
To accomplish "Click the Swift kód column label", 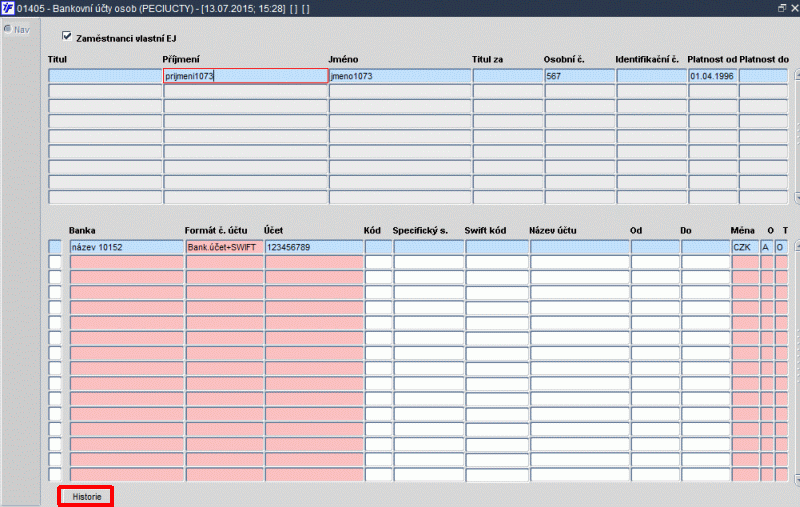I will point(485,231).
